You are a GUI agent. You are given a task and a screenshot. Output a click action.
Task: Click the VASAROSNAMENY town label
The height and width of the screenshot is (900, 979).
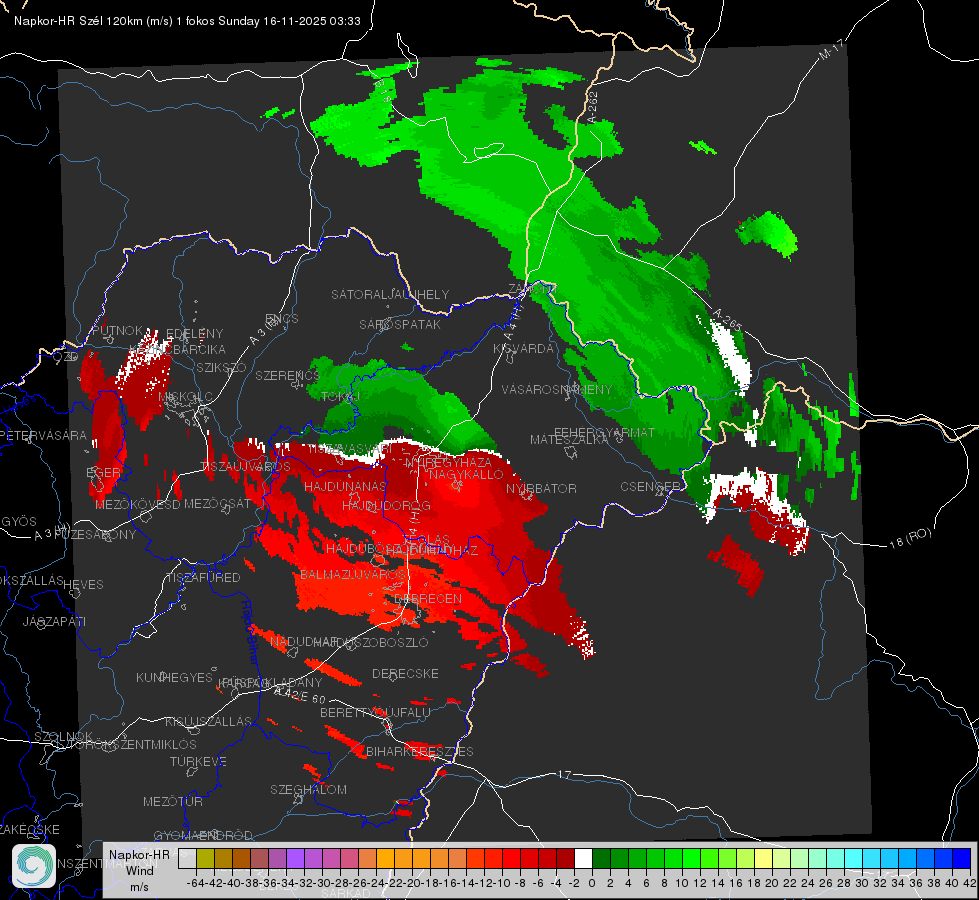pos(557,389)
